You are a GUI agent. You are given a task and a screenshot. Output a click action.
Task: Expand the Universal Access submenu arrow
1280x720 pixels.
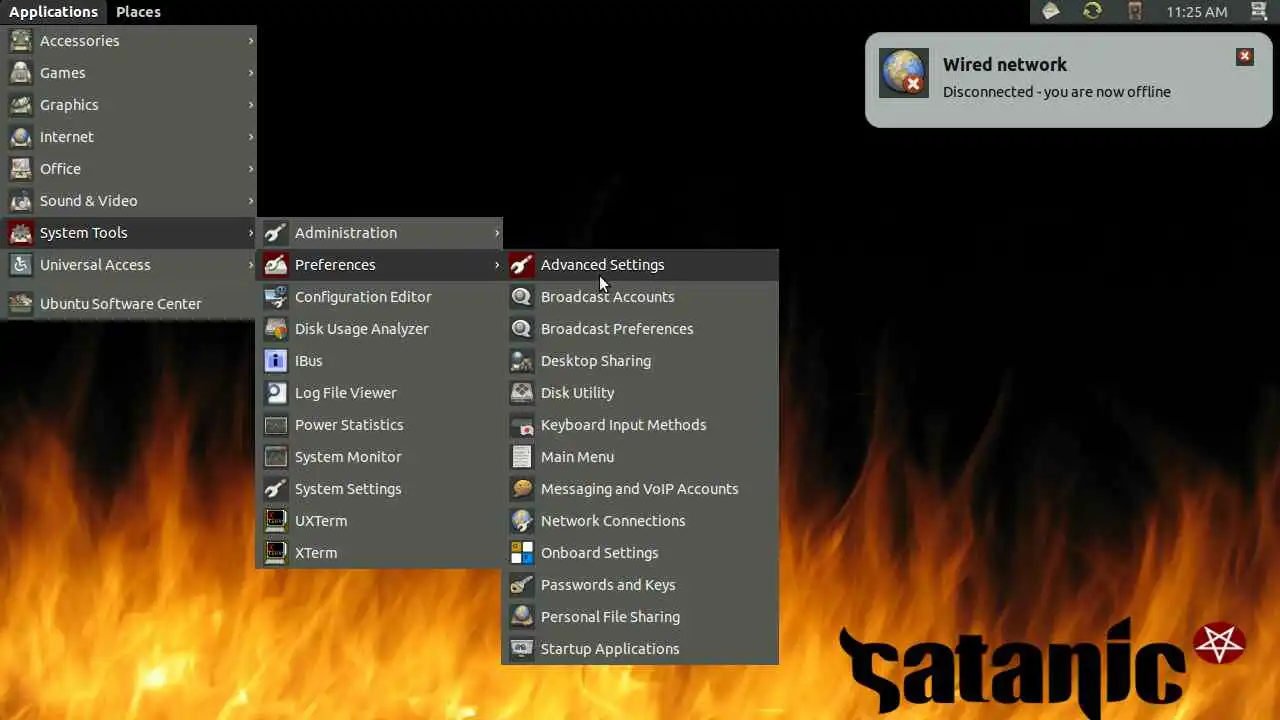coord(251,265)
